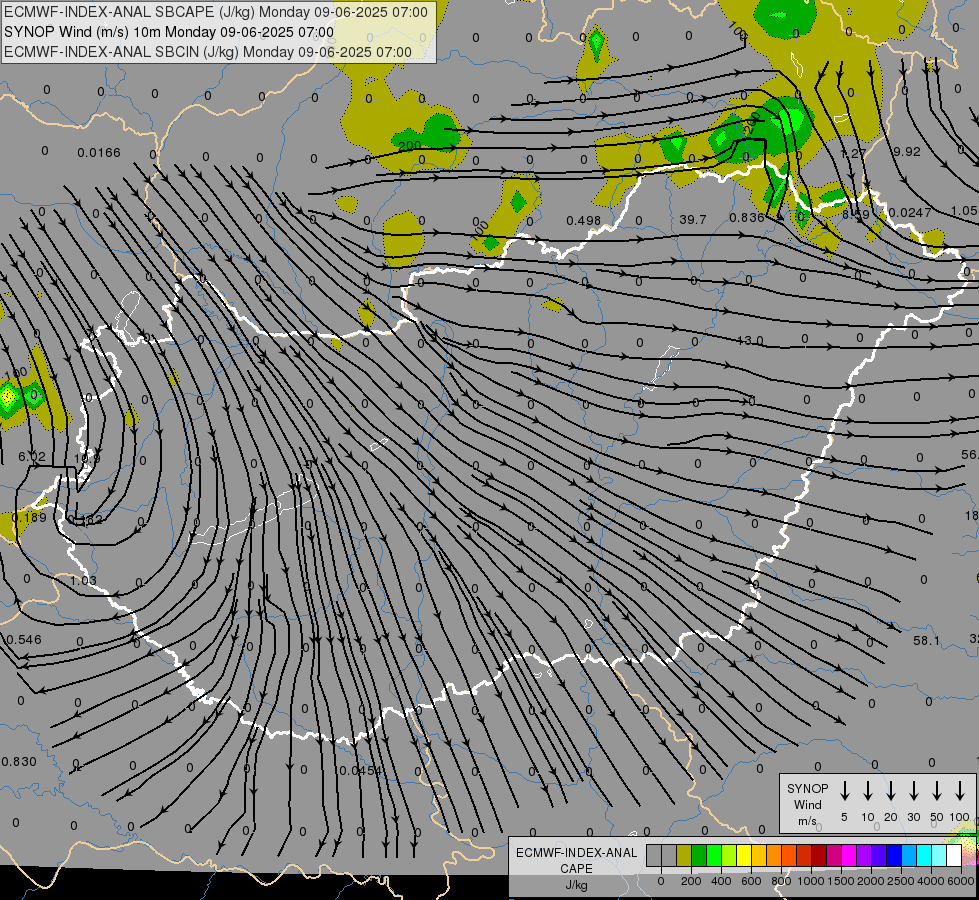The image size is (979, 900).
Task: Pick the dark green CAPE legend swatch
Action: [699, 856]
